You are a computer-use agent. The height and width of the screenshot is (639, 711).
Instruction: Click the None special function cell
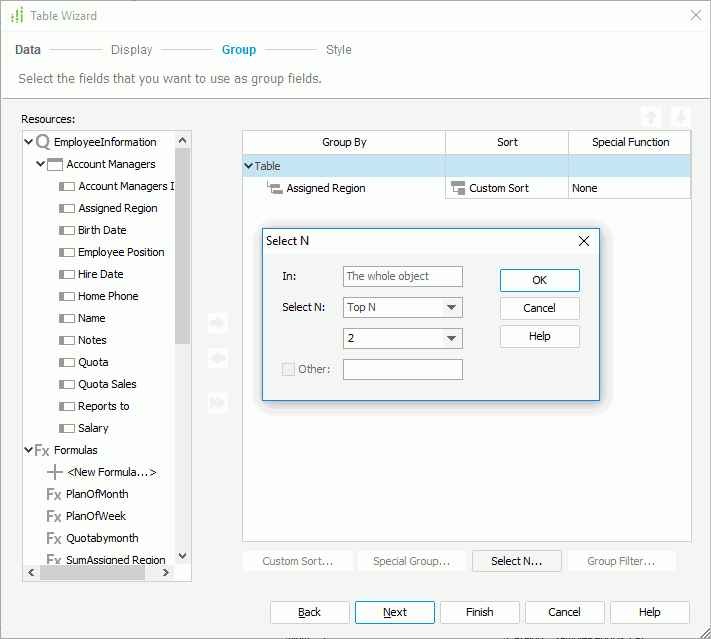(x=629, y=188)
